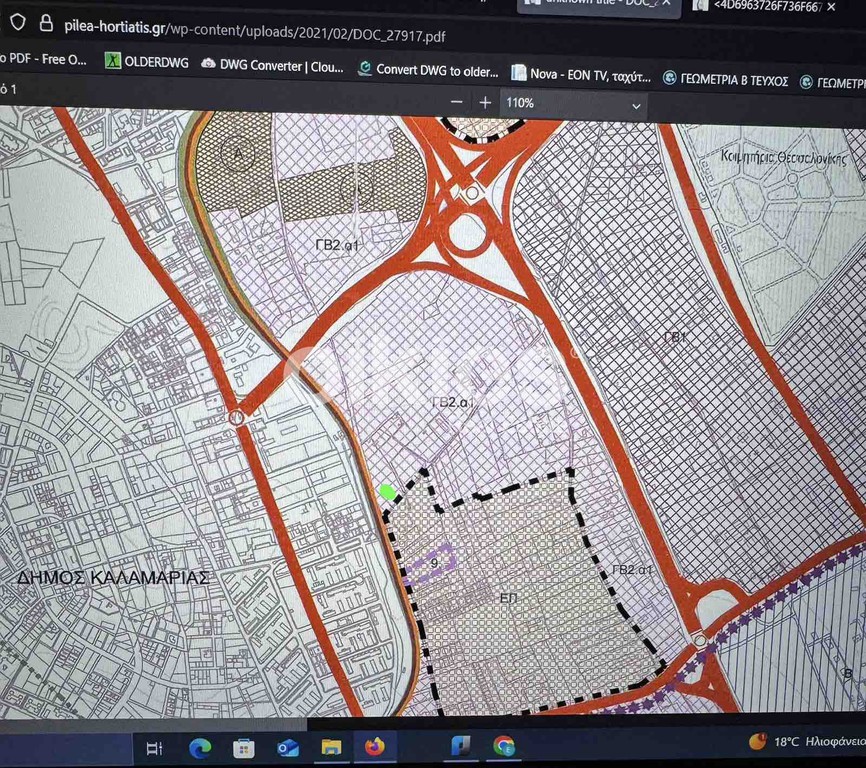Viewport: 866px width, 768px height.
Task: Open Outlook from the taskbar
Action: [288, 749]
